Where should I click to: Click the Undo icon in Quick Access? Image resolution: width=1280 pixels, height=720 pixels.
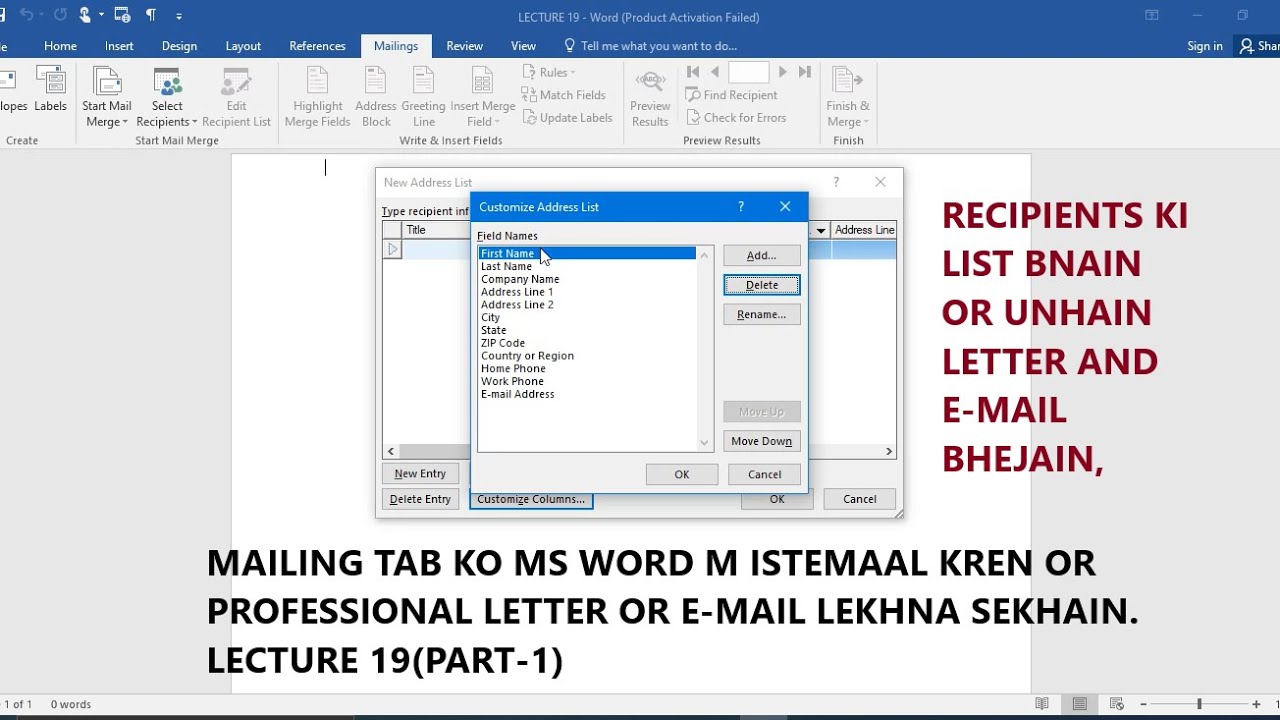pyautogui.click(x=27, y=15)
